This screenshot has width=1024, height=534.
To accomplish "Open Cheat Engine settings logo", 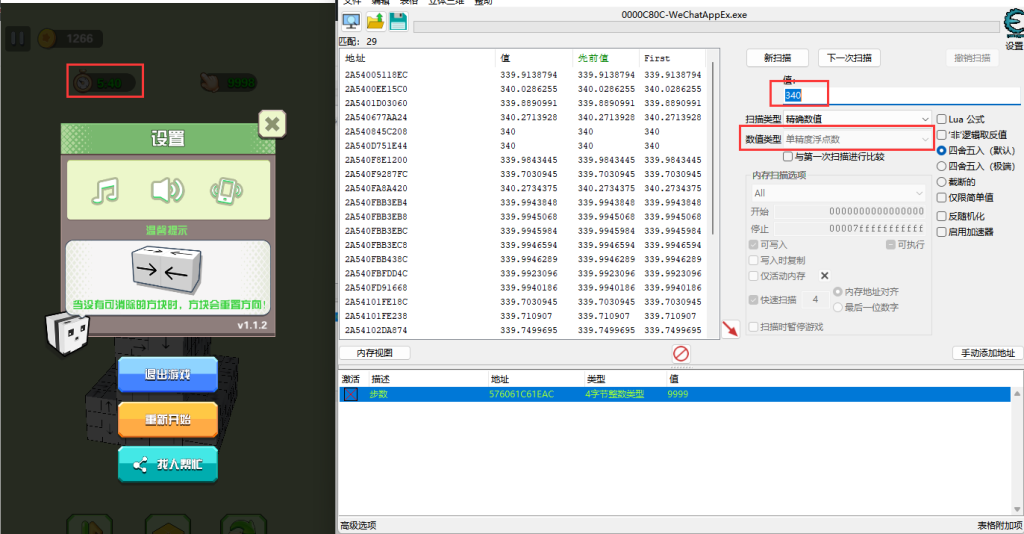I will coord(1013,25).
